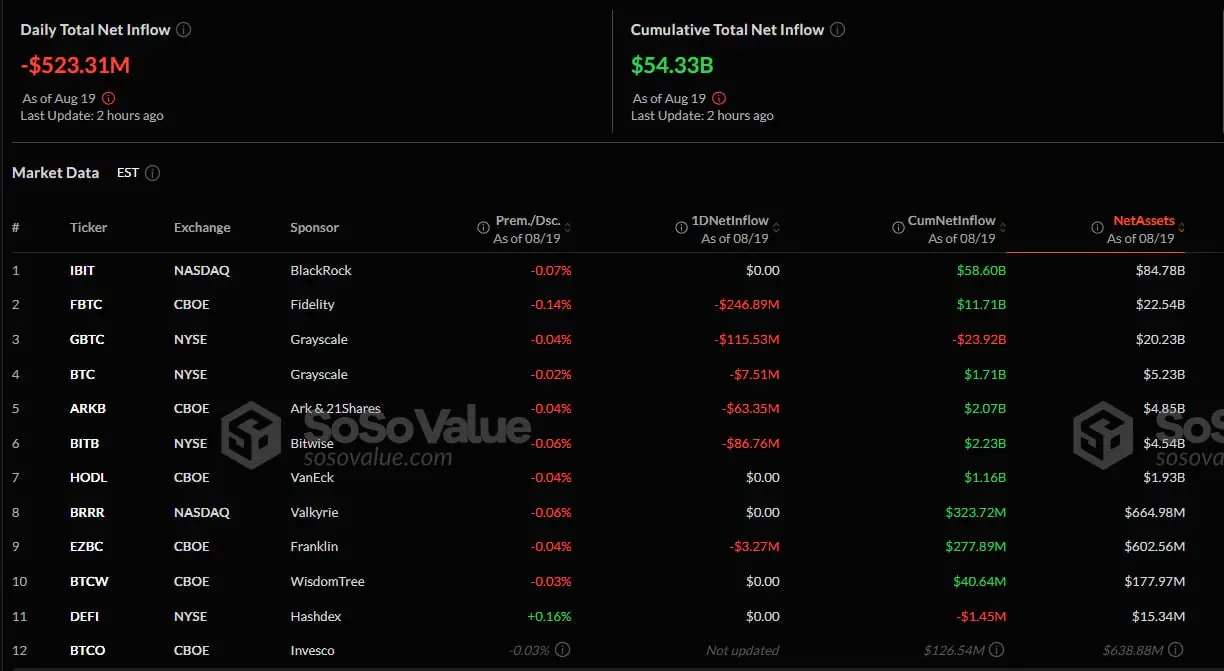Open the BTC ticker in row 4
The image size is (1224, 671).
(x=82, y=375)
